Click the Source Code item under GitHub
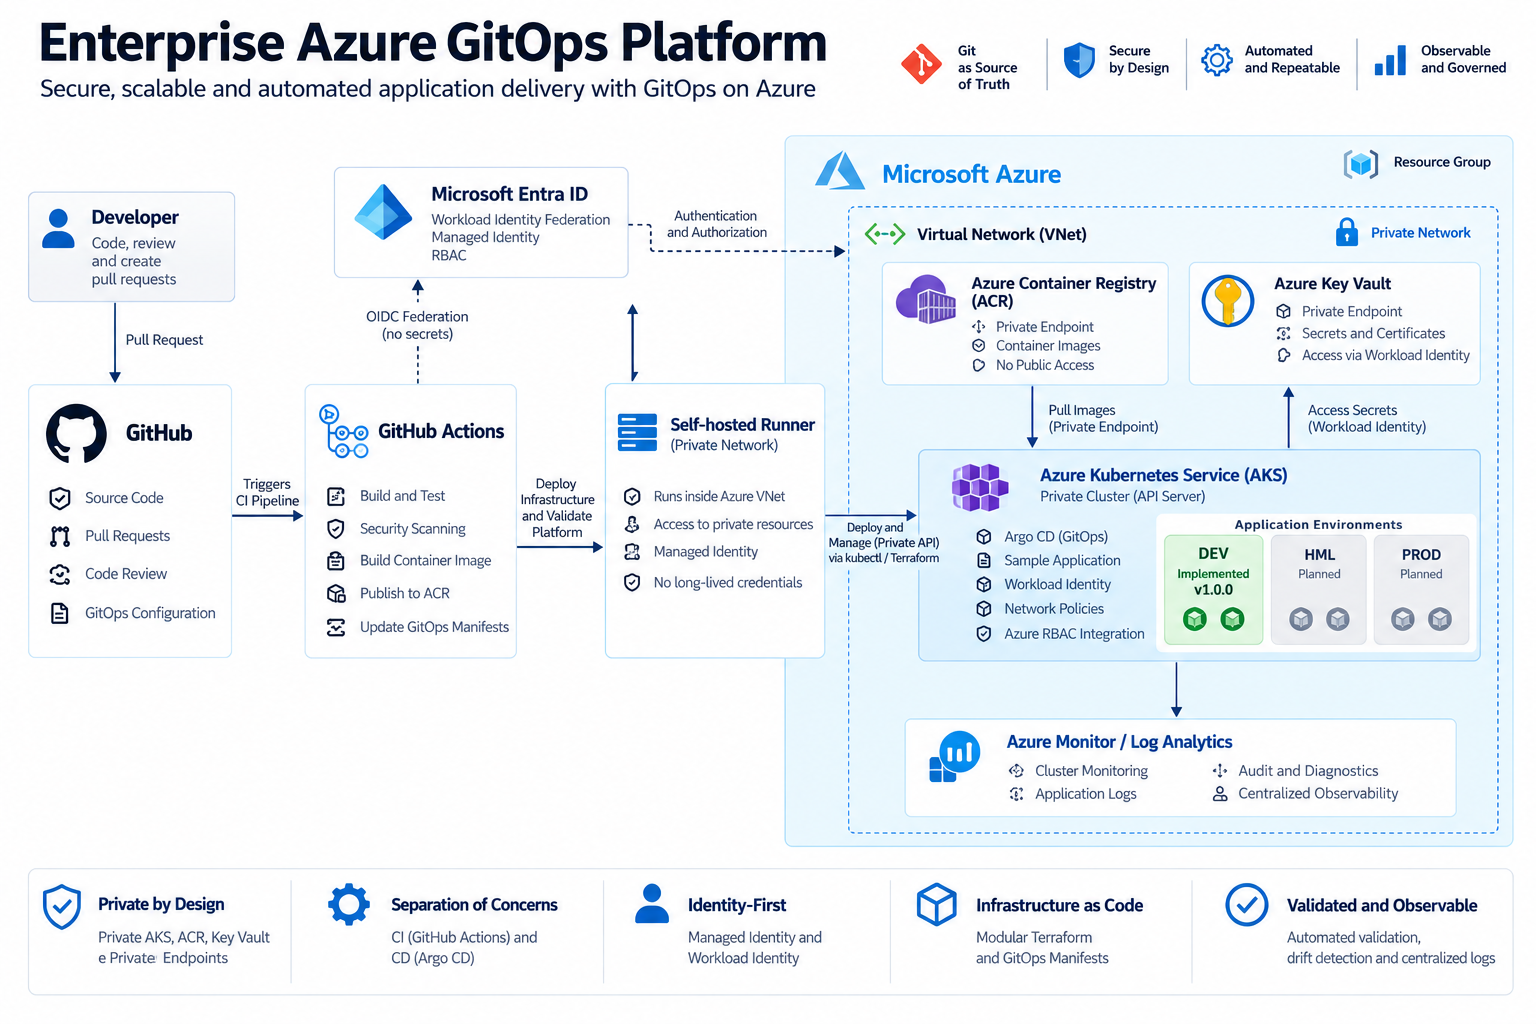The width and height of the screenshot is (1536, 1024). pyautogui.click(x=106, y=498)
